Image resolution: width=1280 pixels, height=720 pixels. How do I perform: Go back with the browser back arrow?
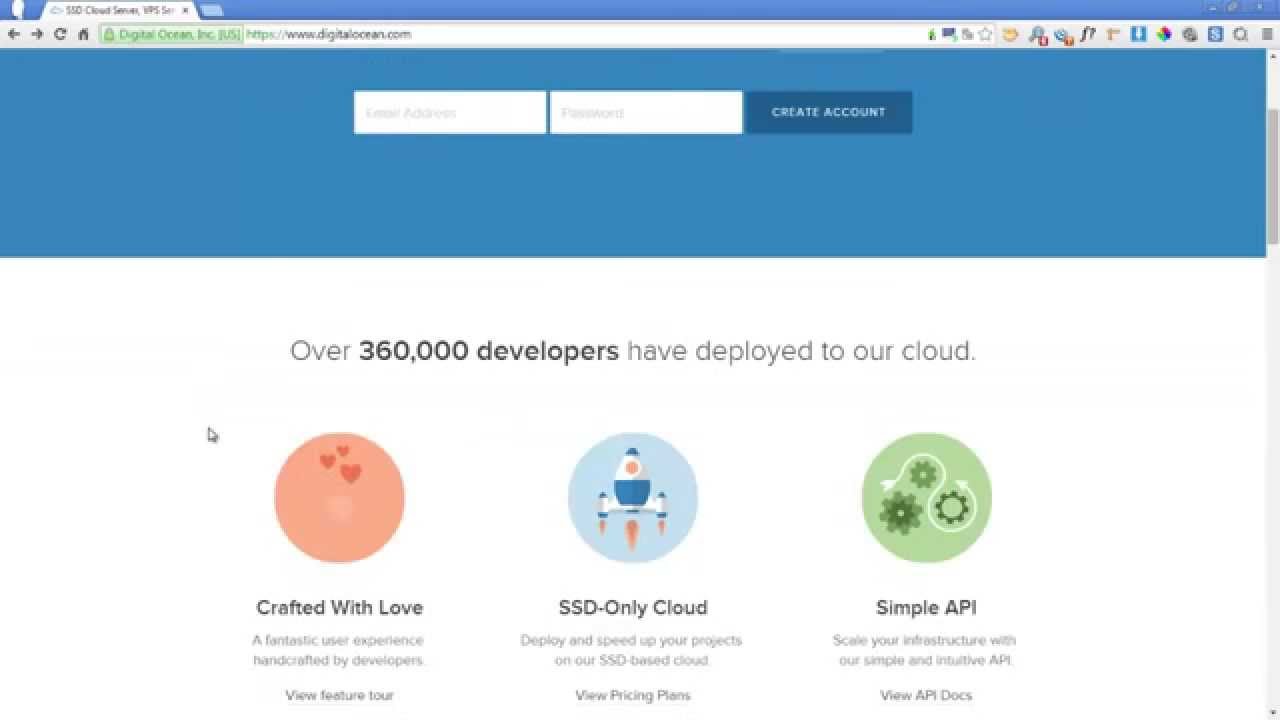pos(14,34)
